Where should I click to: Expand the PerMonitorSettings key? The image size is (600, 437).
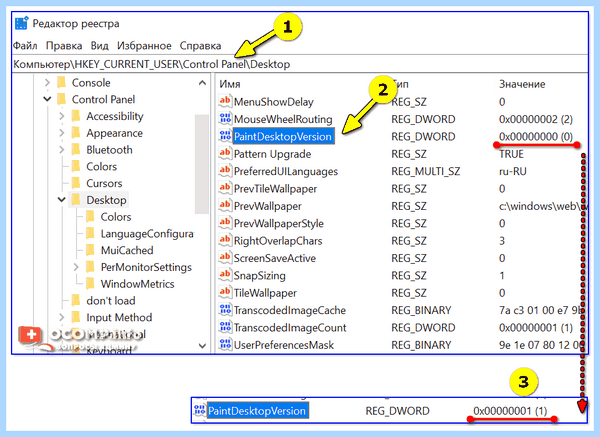tap(76, 267)
